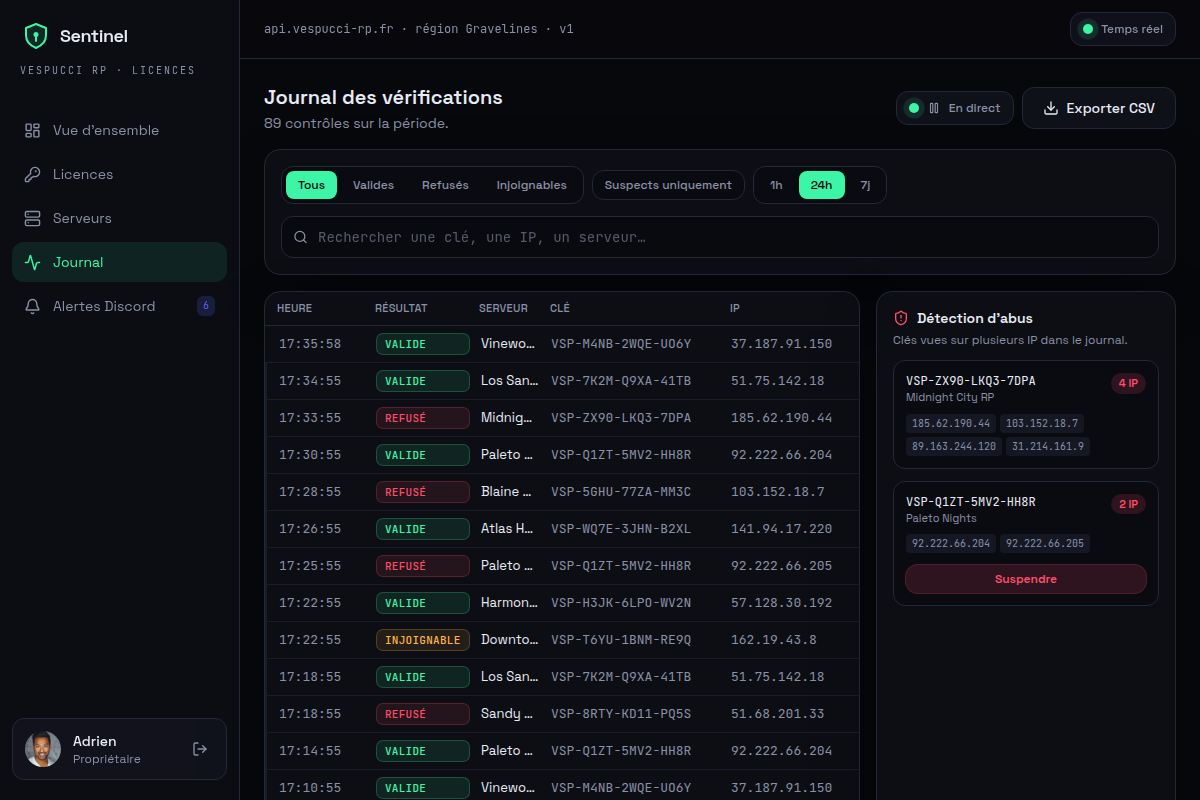Click the logout icon beside Adrien
The image size is (1200, 800).
point(200,749)
